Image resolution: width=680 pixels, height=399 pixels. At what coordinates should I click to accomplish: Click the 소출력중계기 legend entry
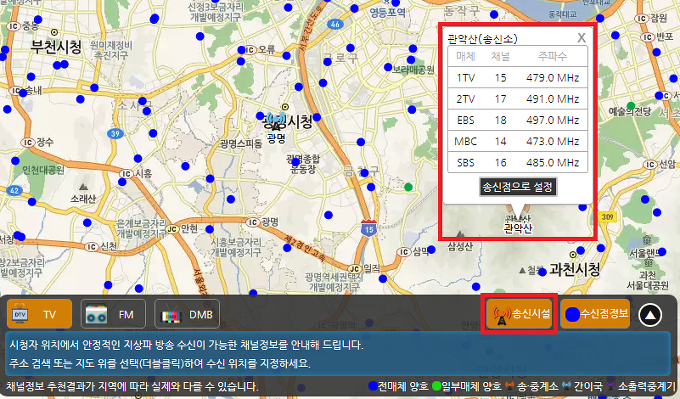point(641,386)
